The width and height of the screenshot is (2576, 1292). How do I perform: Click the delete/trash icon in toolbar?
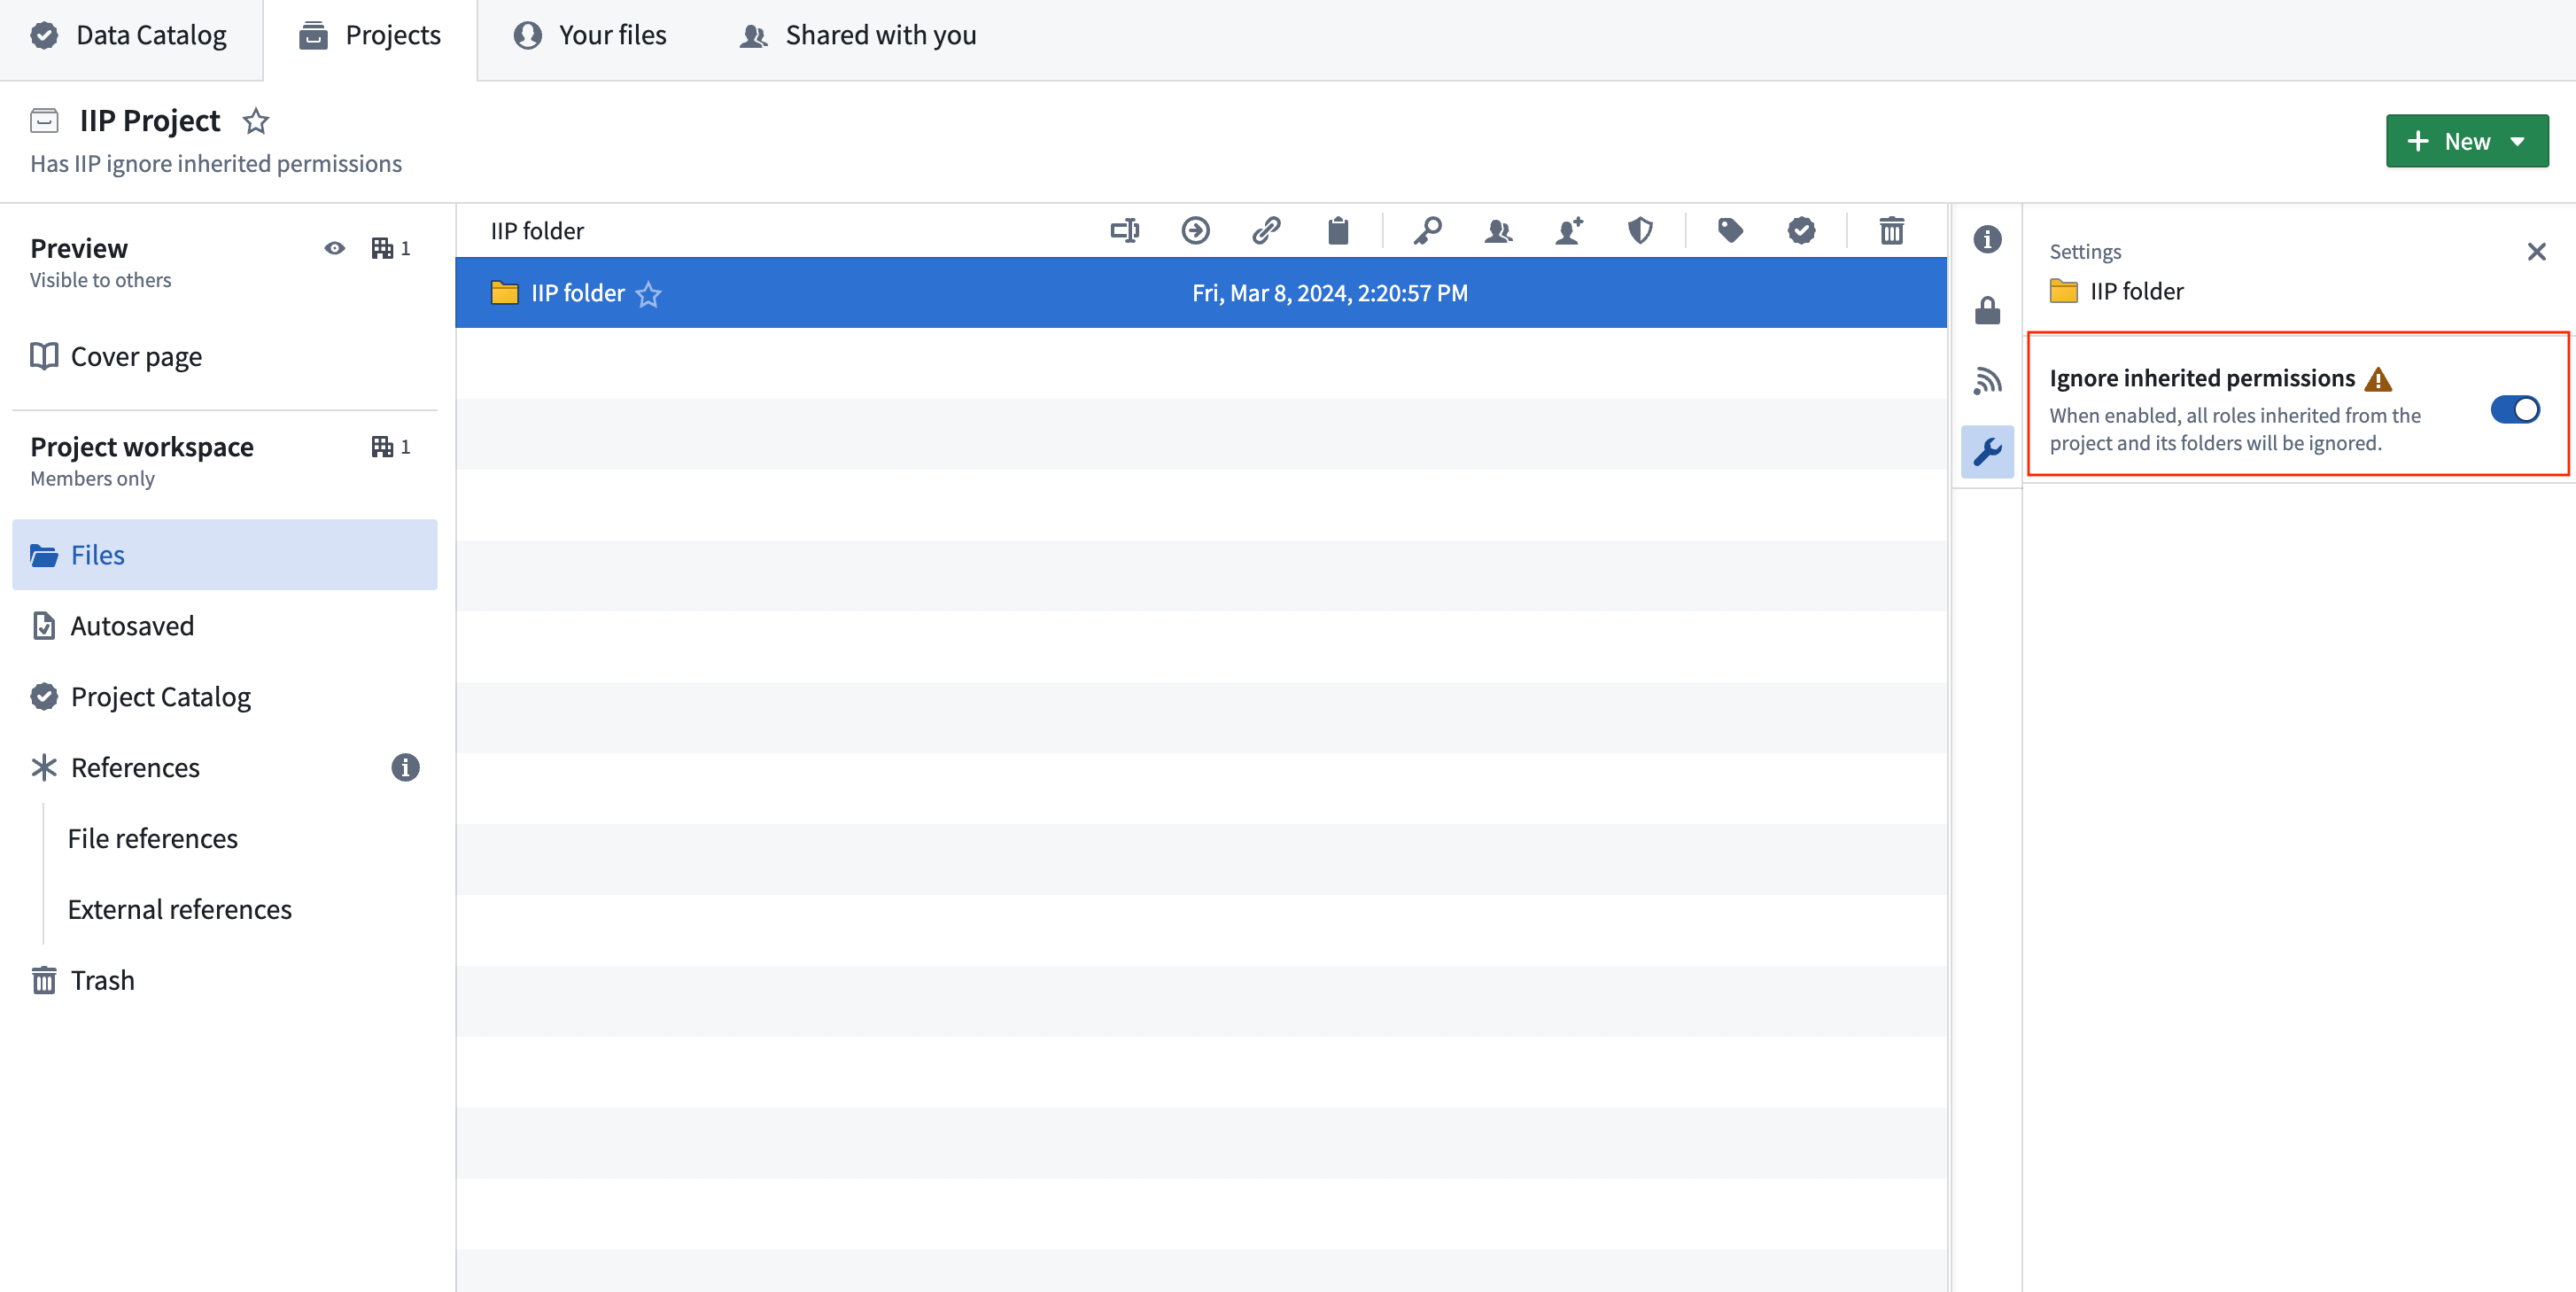(x=1892, y=229)
